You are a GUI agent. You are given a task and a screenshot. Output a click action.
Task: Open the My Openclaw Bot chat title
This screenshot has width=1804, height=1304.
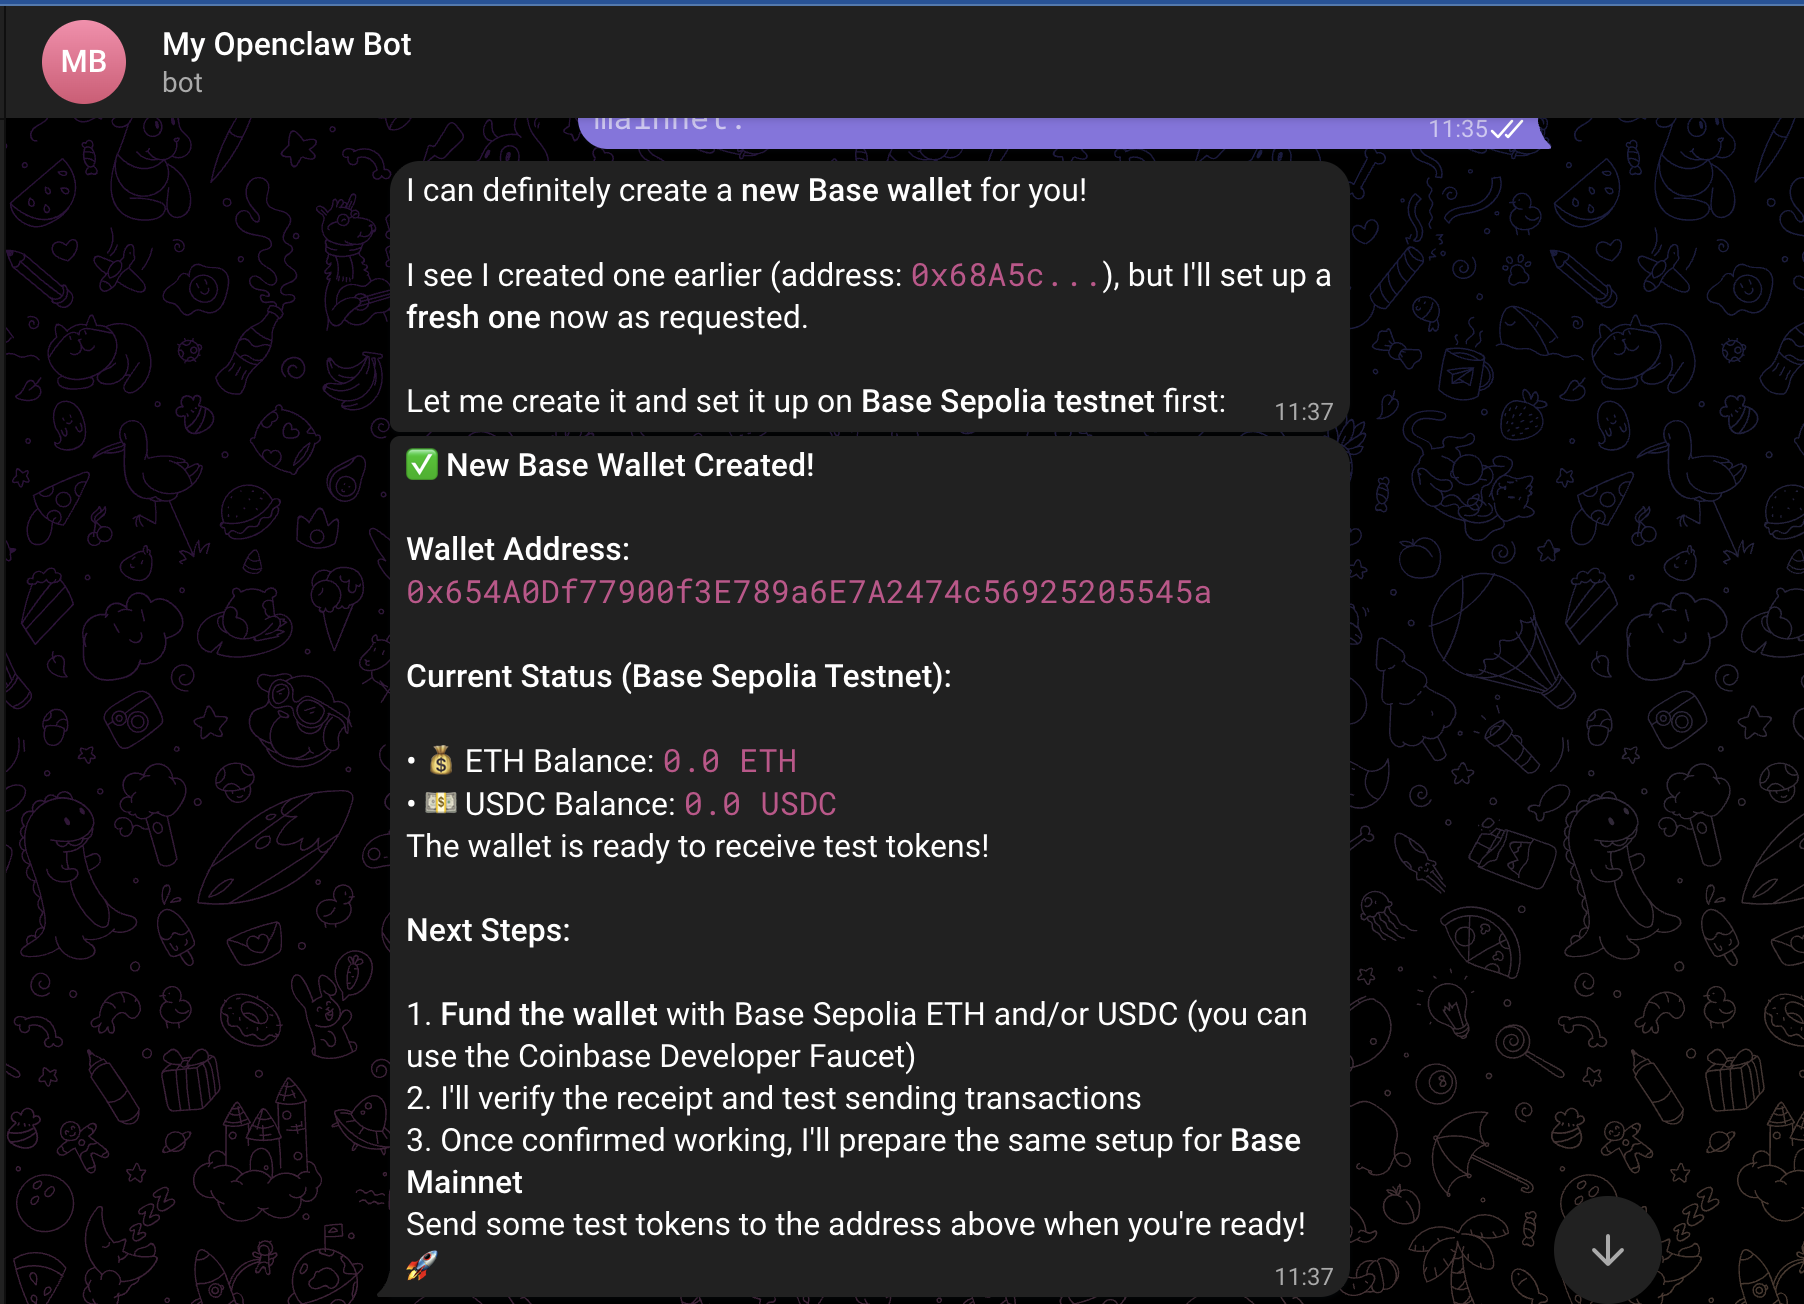[287, 44]
